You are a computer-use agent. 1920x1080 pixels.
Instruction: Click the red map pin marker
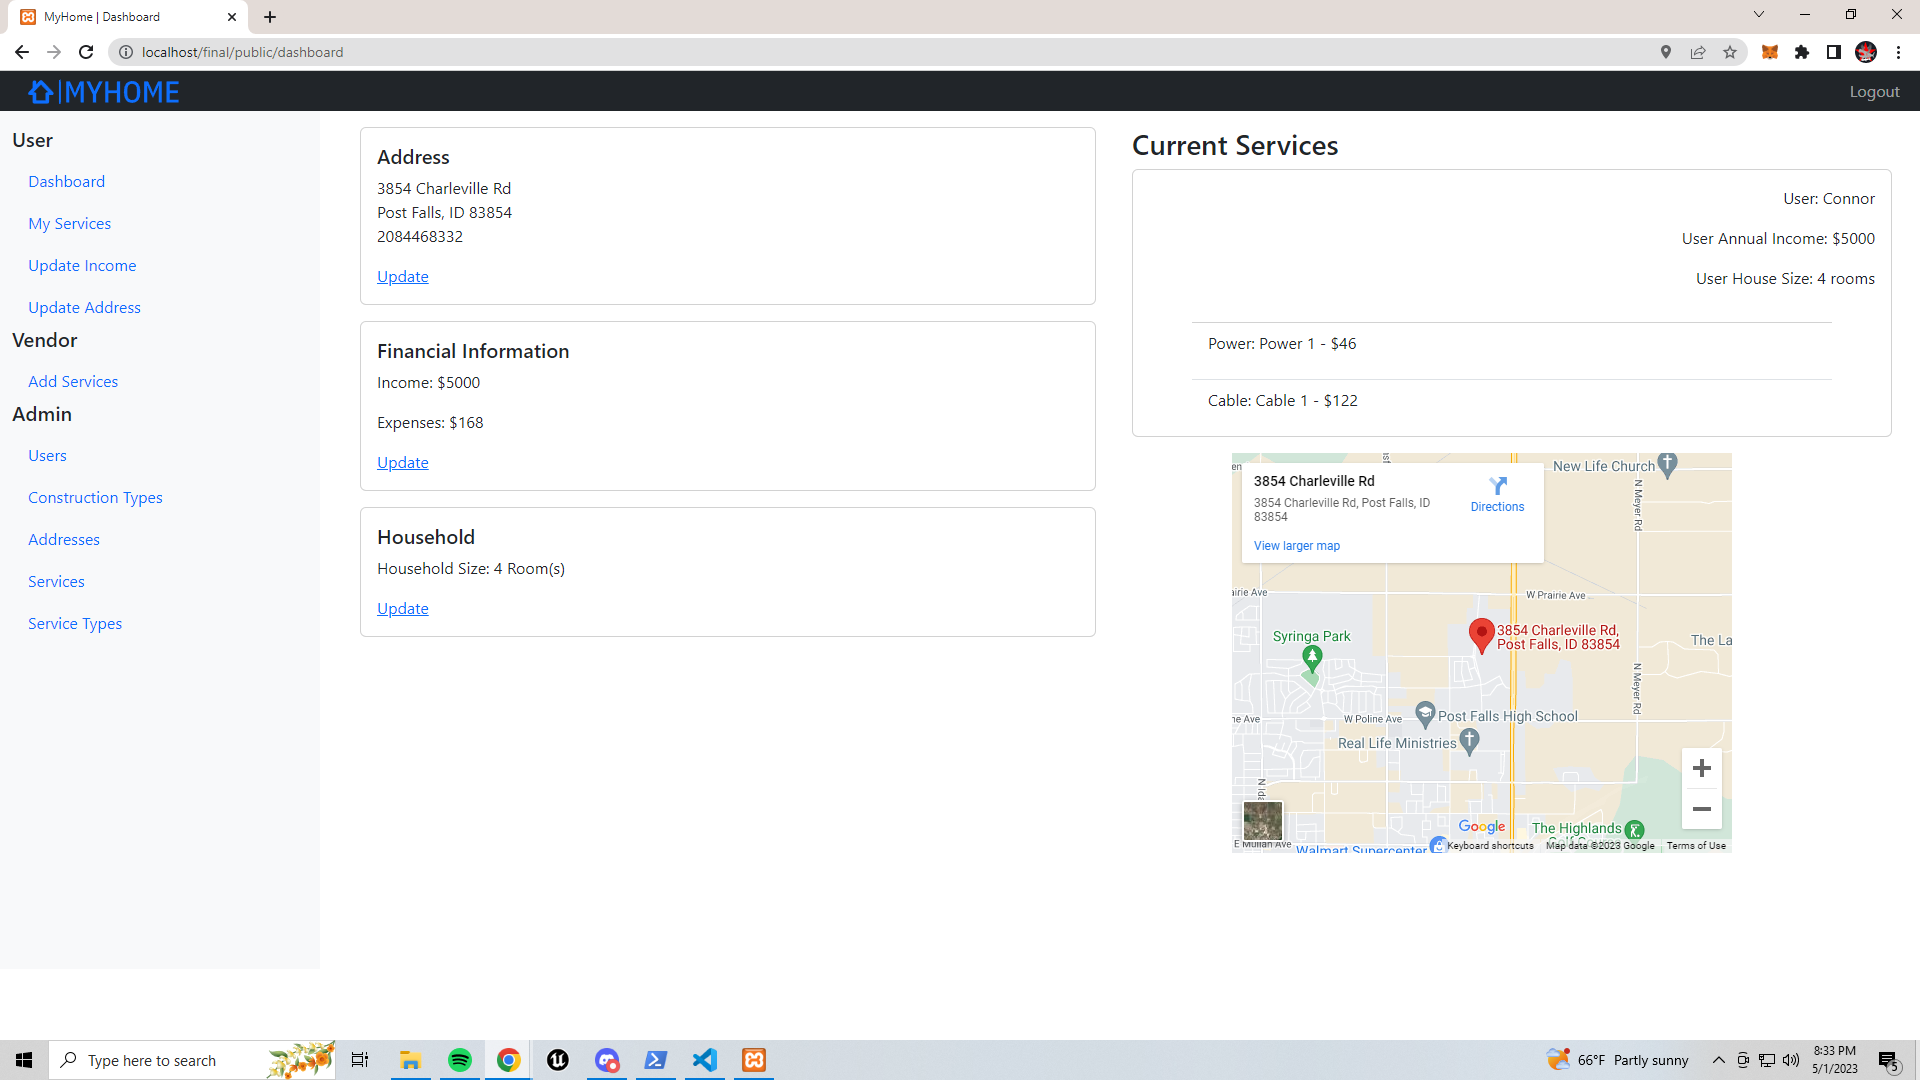pyautogui.click(x=1481, y=635)
